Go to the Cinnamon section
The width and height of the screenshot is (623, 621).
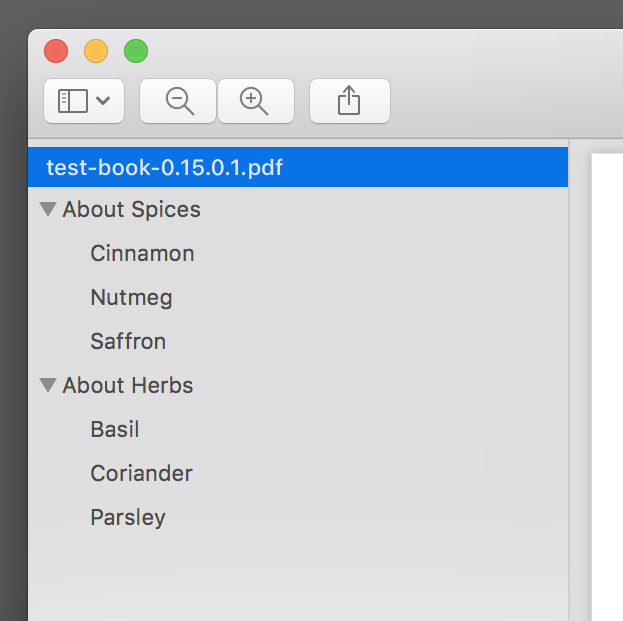pyautogui.click(x=142, y=253)
